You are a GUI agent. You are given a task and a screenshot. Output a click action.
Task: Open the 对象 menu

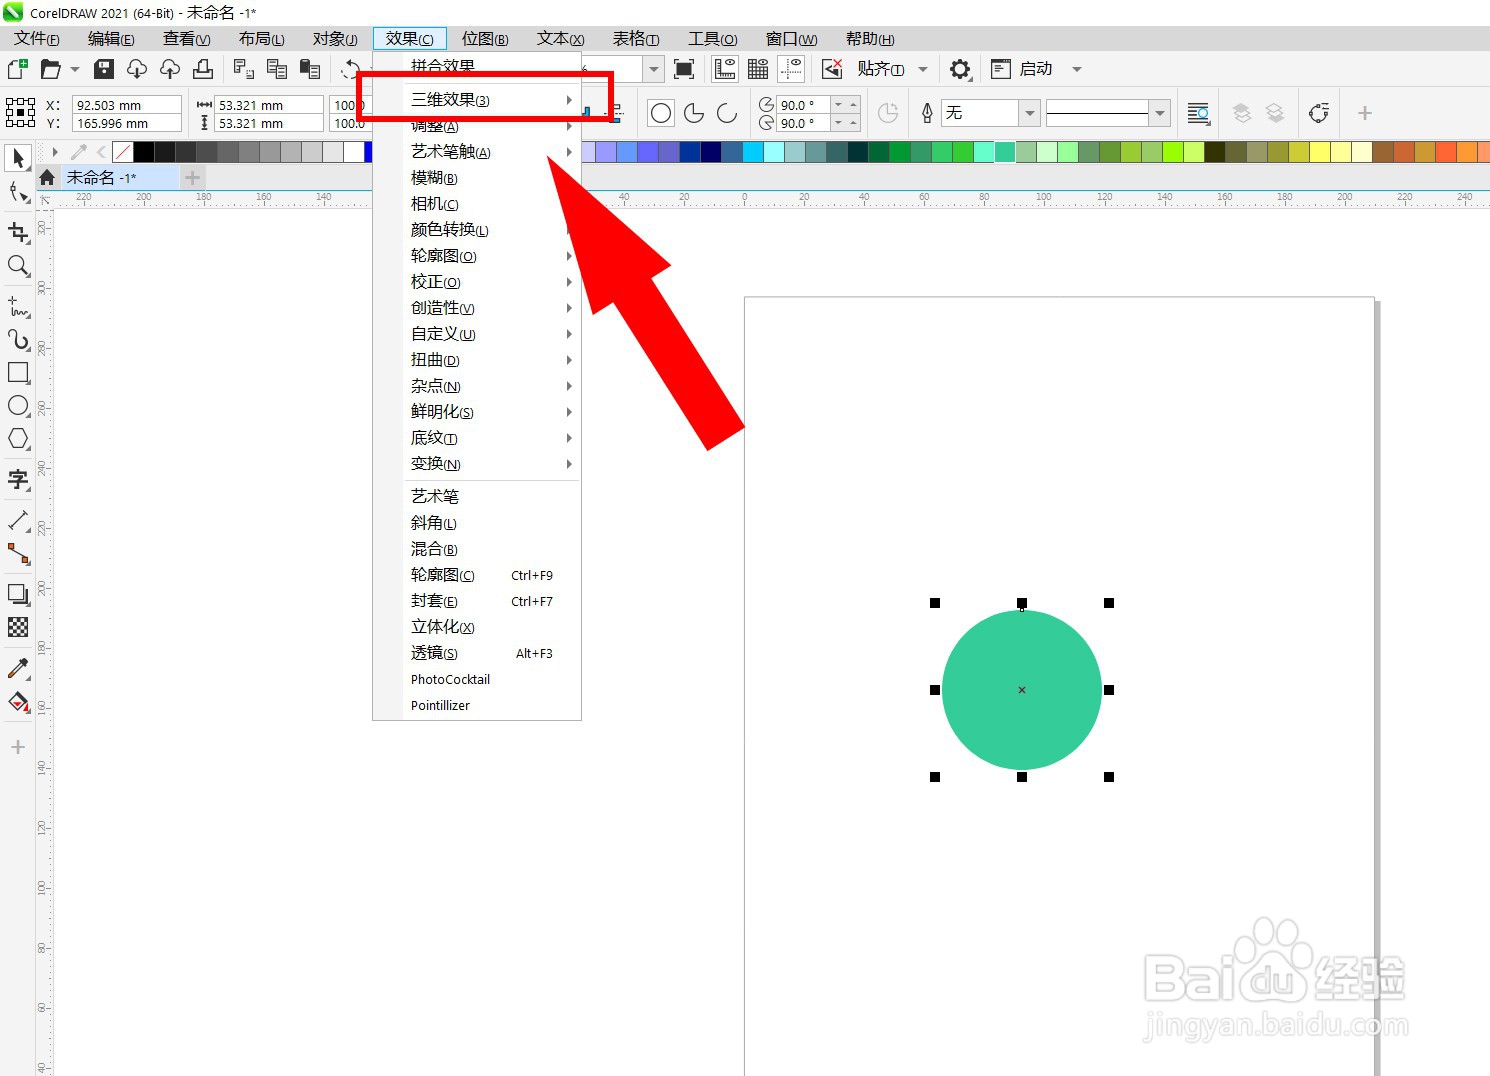[335, 39]
